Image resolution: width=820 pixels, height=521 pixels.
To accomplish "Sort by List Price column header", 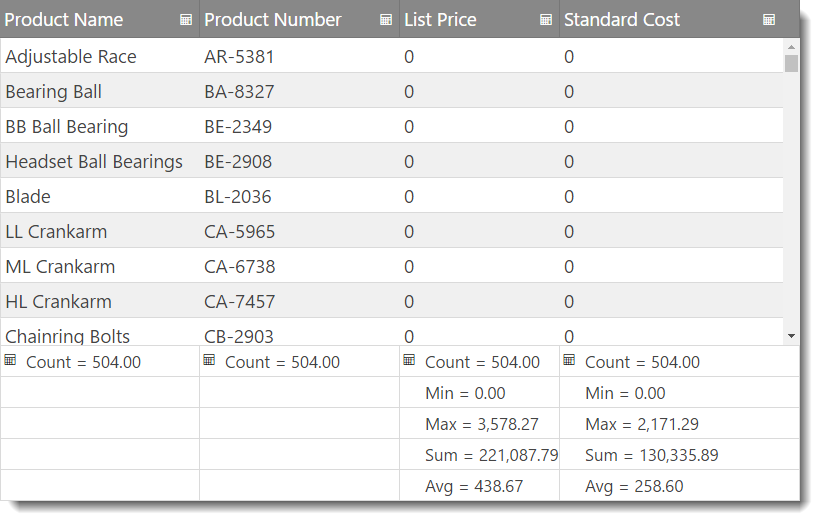I will tap(440, 20).
